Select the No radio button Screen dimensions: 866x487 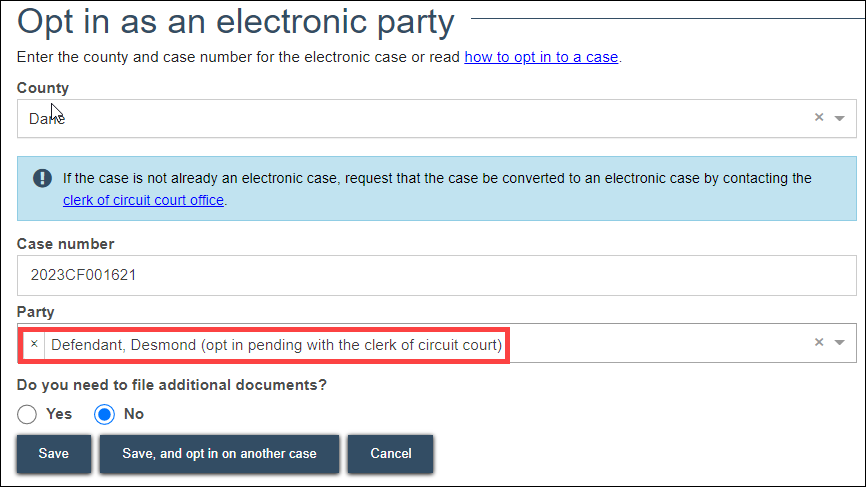click(x=104, y=414)
